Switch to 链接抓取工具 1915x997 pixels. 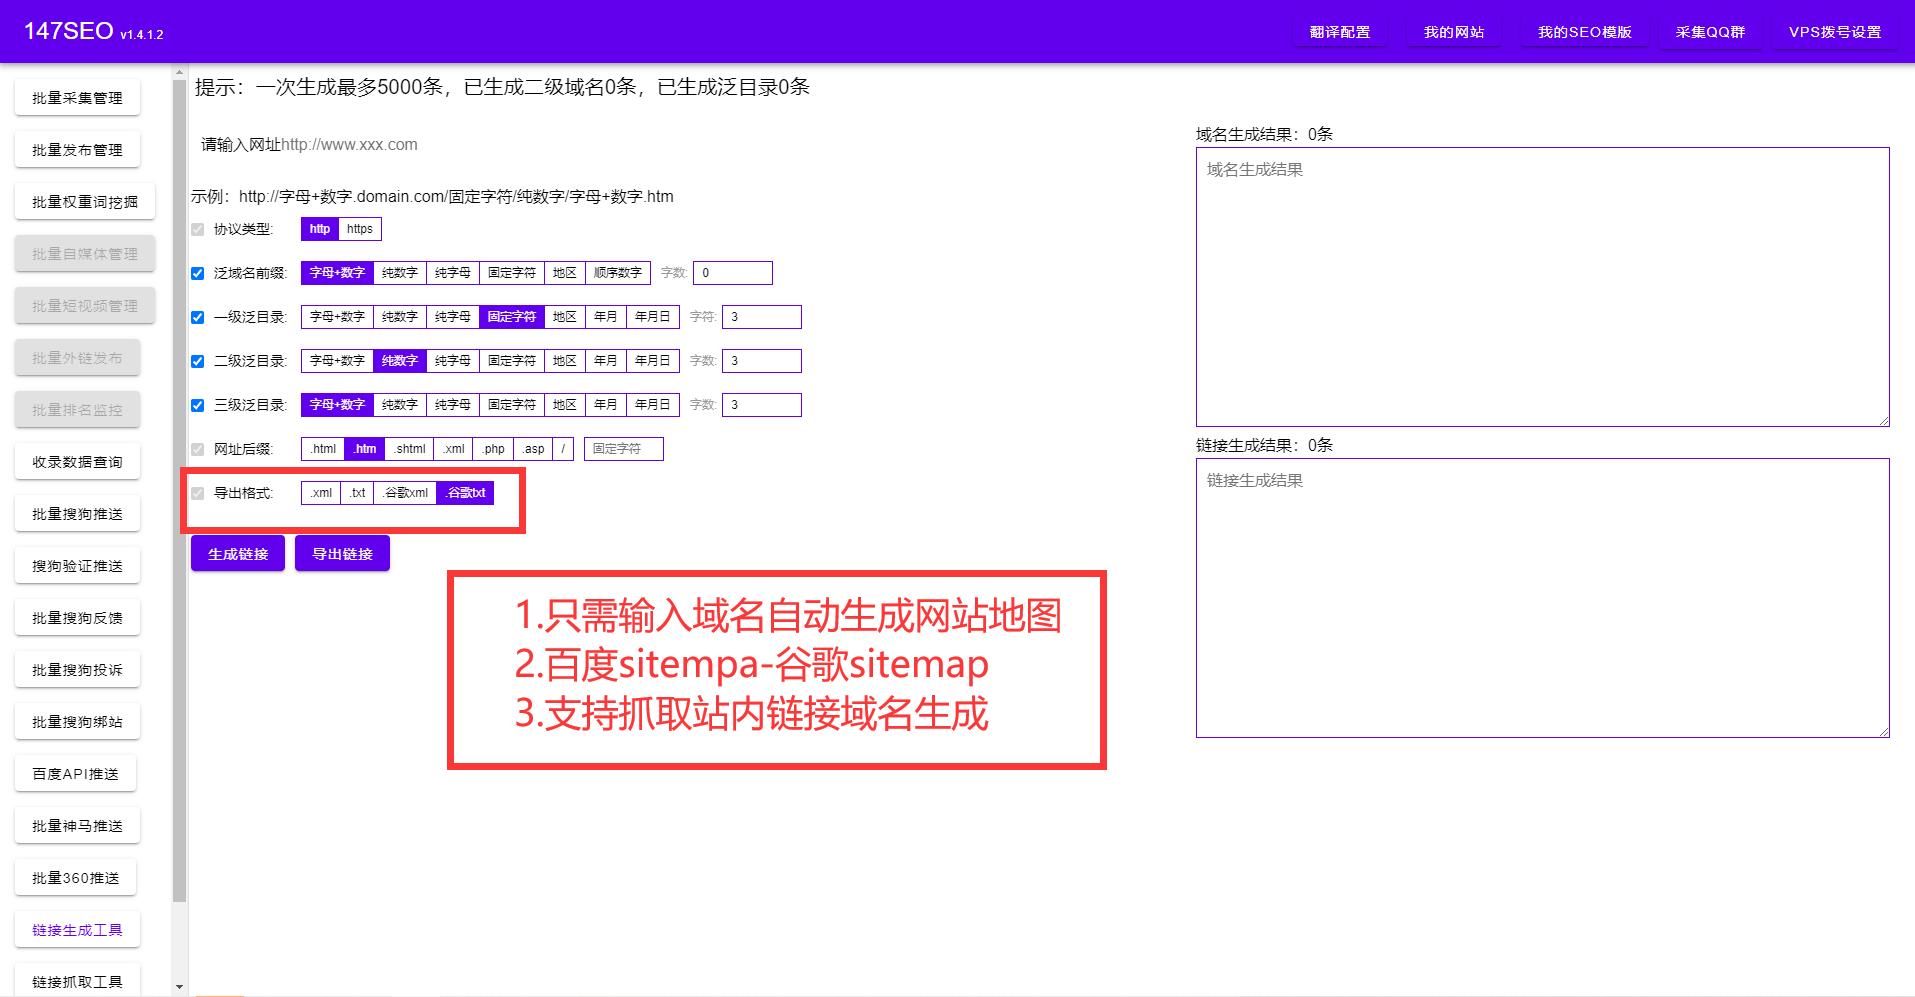pos(76,981)
